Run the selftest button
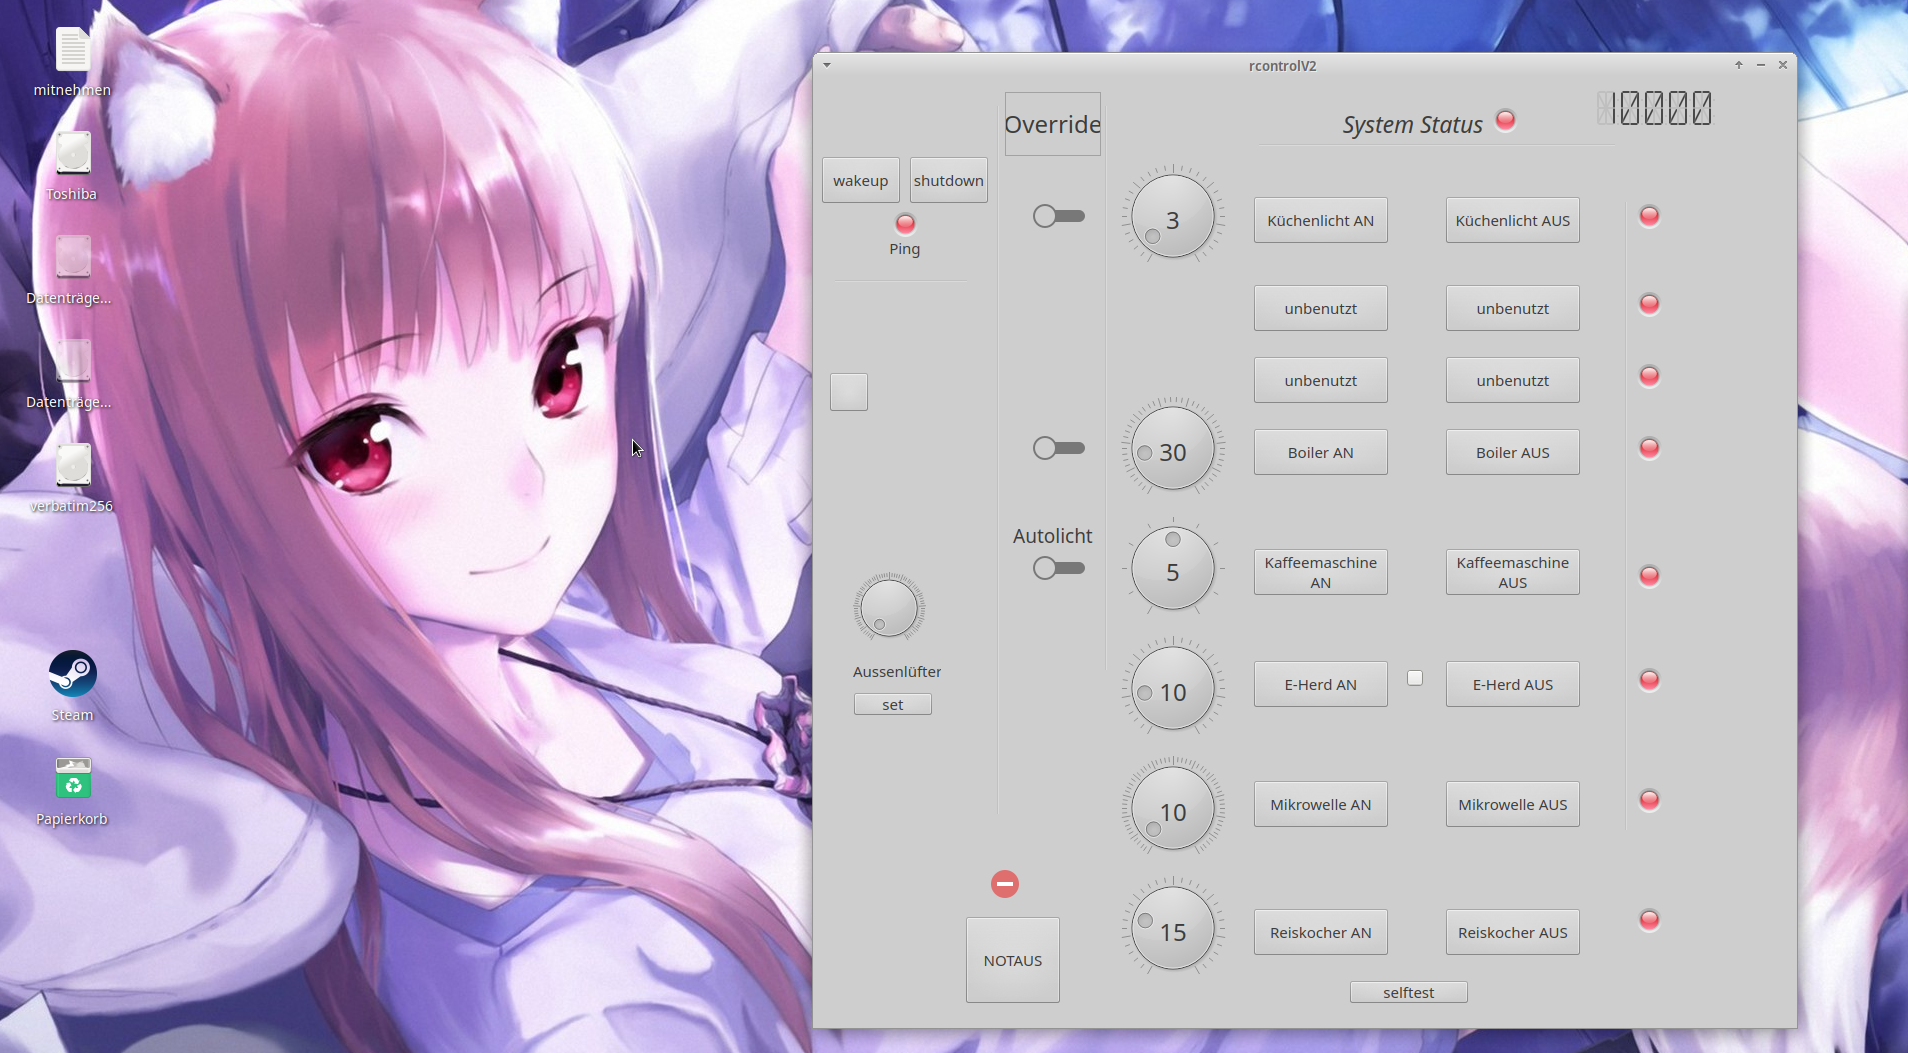 point(1409,992)
